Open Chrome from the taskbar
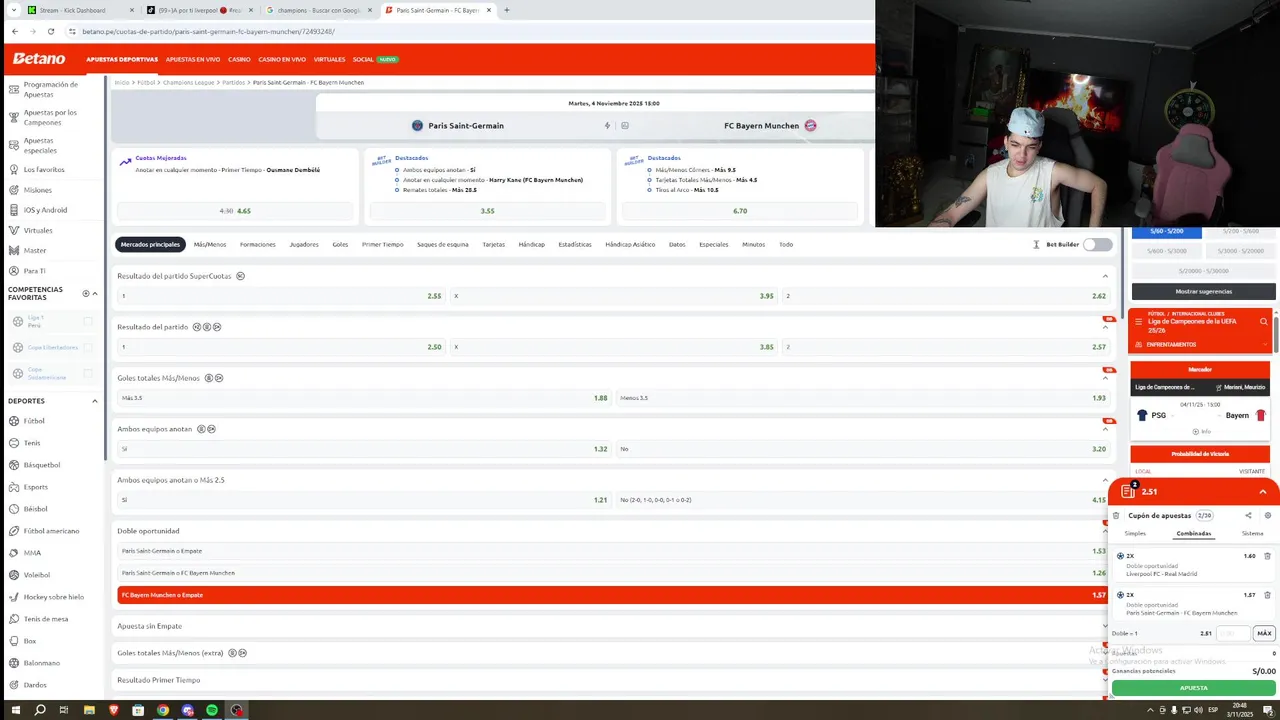 click(x=163, y=710)
